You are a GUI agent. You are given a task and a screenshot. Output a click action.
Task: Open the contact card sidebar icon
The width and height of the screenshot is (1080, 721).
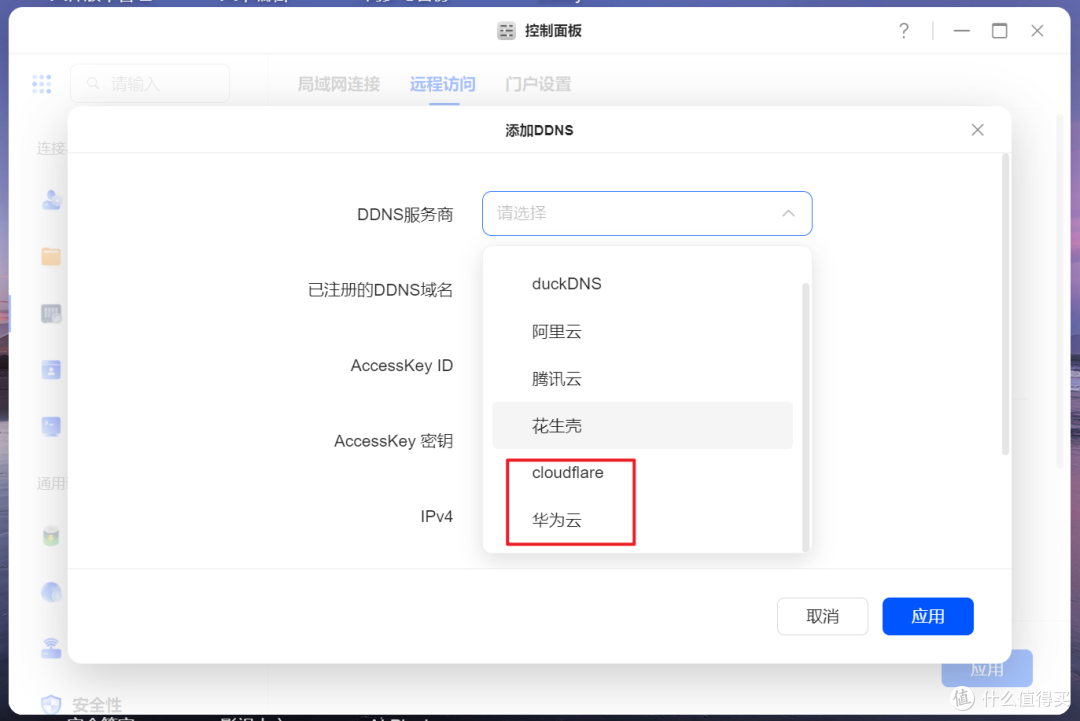coord(51,370)
